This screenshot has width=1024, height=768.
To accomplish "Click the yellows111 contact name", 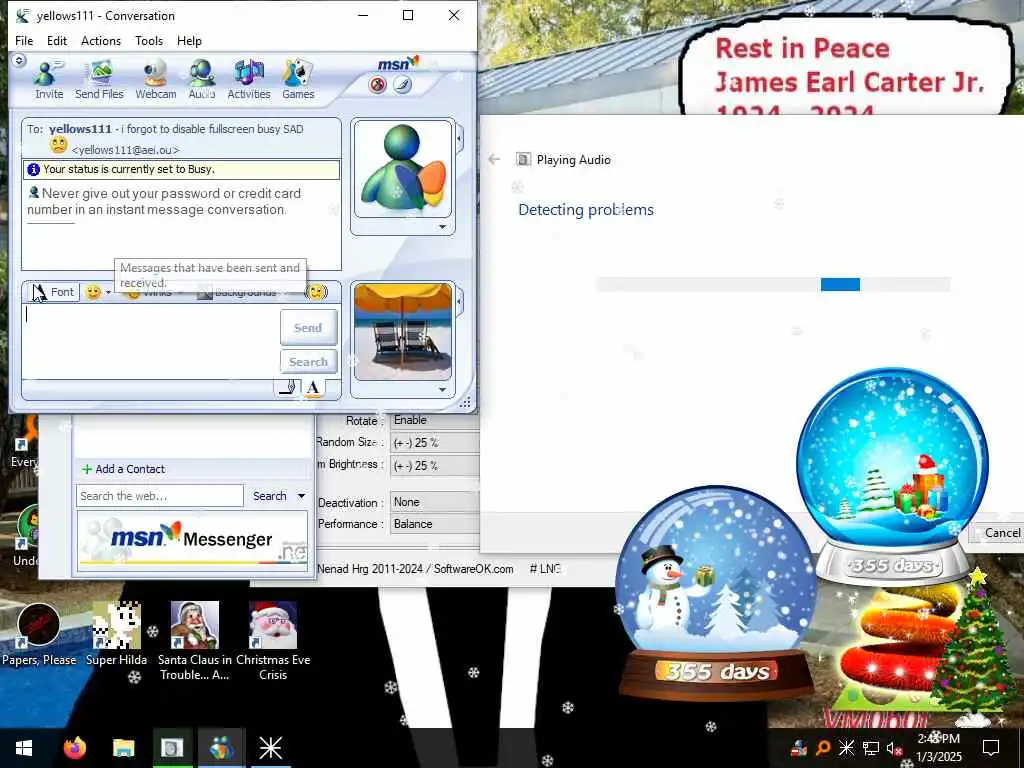I will pyautogui.click(x=80, y=129).
